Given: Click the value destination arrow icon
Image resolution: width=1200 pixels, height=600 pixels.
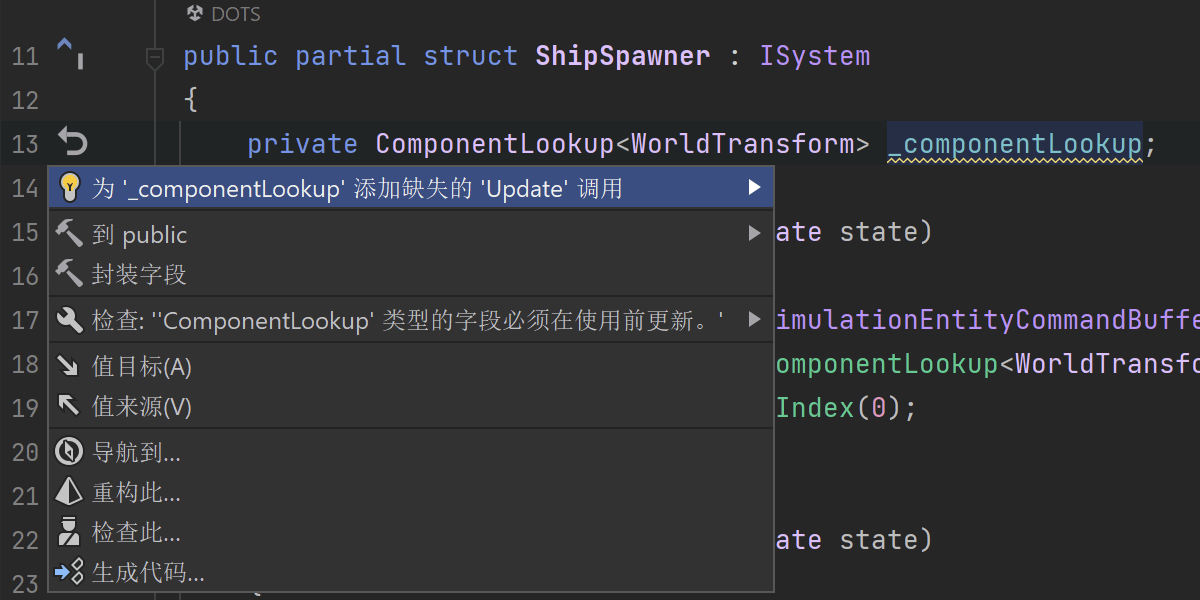Looking at the screenshot, I should pyautogui.click(x=69, y=366).
